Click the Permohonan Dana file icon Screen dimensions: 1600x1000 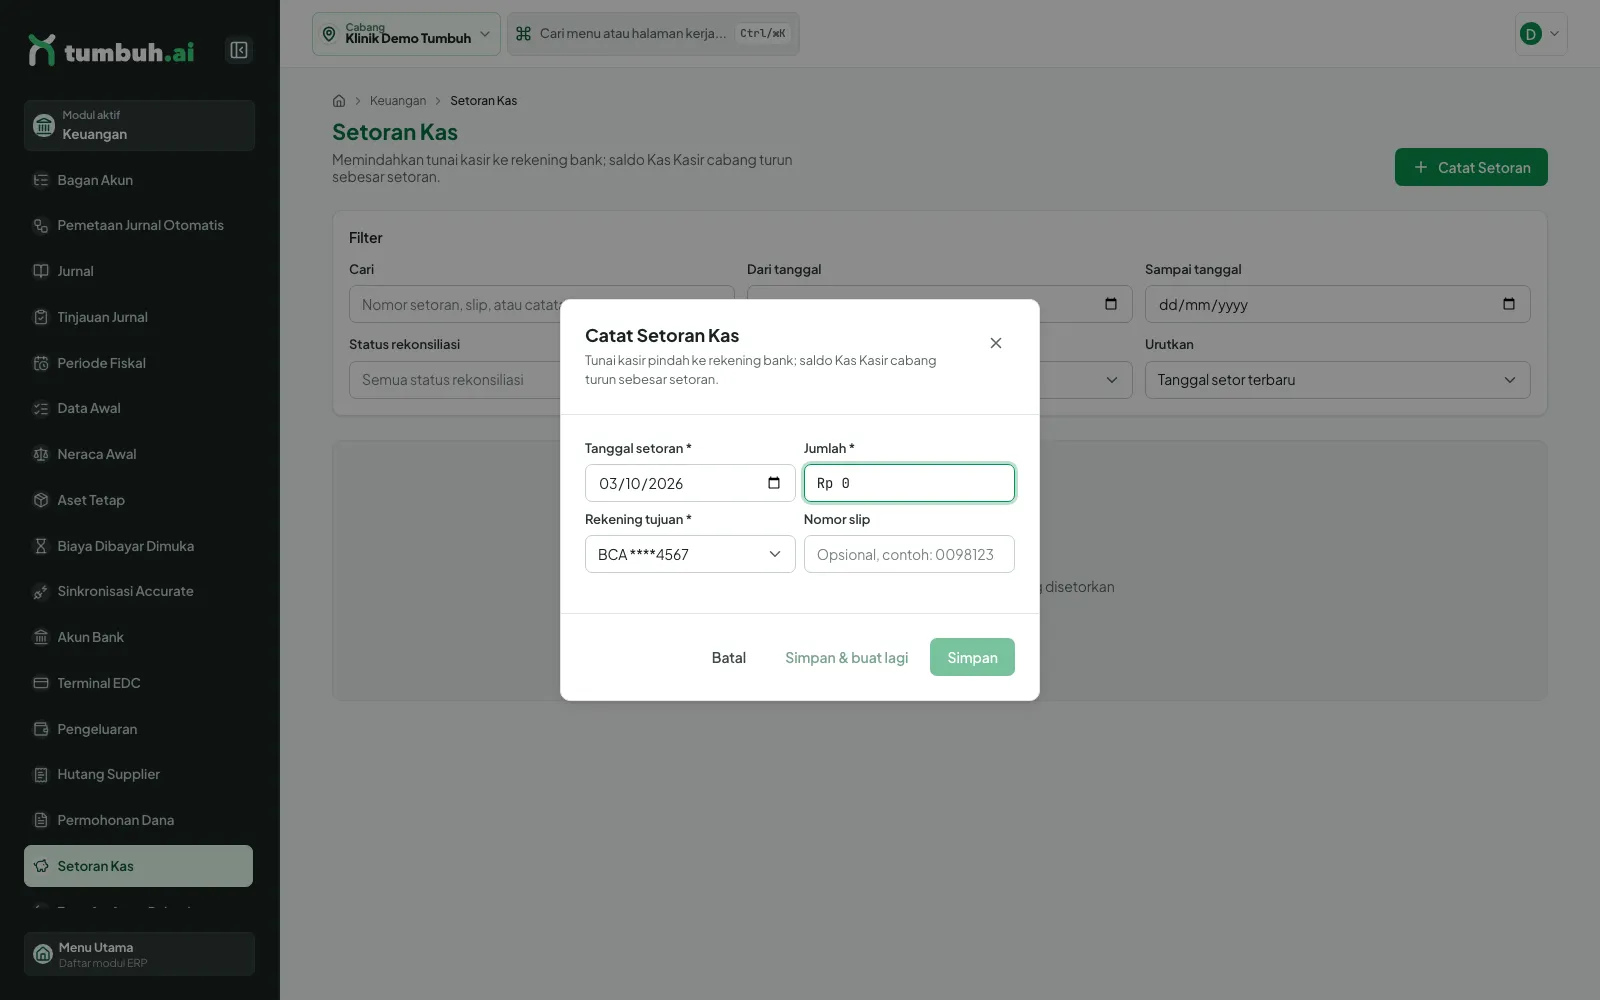pyautogui.click(x=41, y=820)
